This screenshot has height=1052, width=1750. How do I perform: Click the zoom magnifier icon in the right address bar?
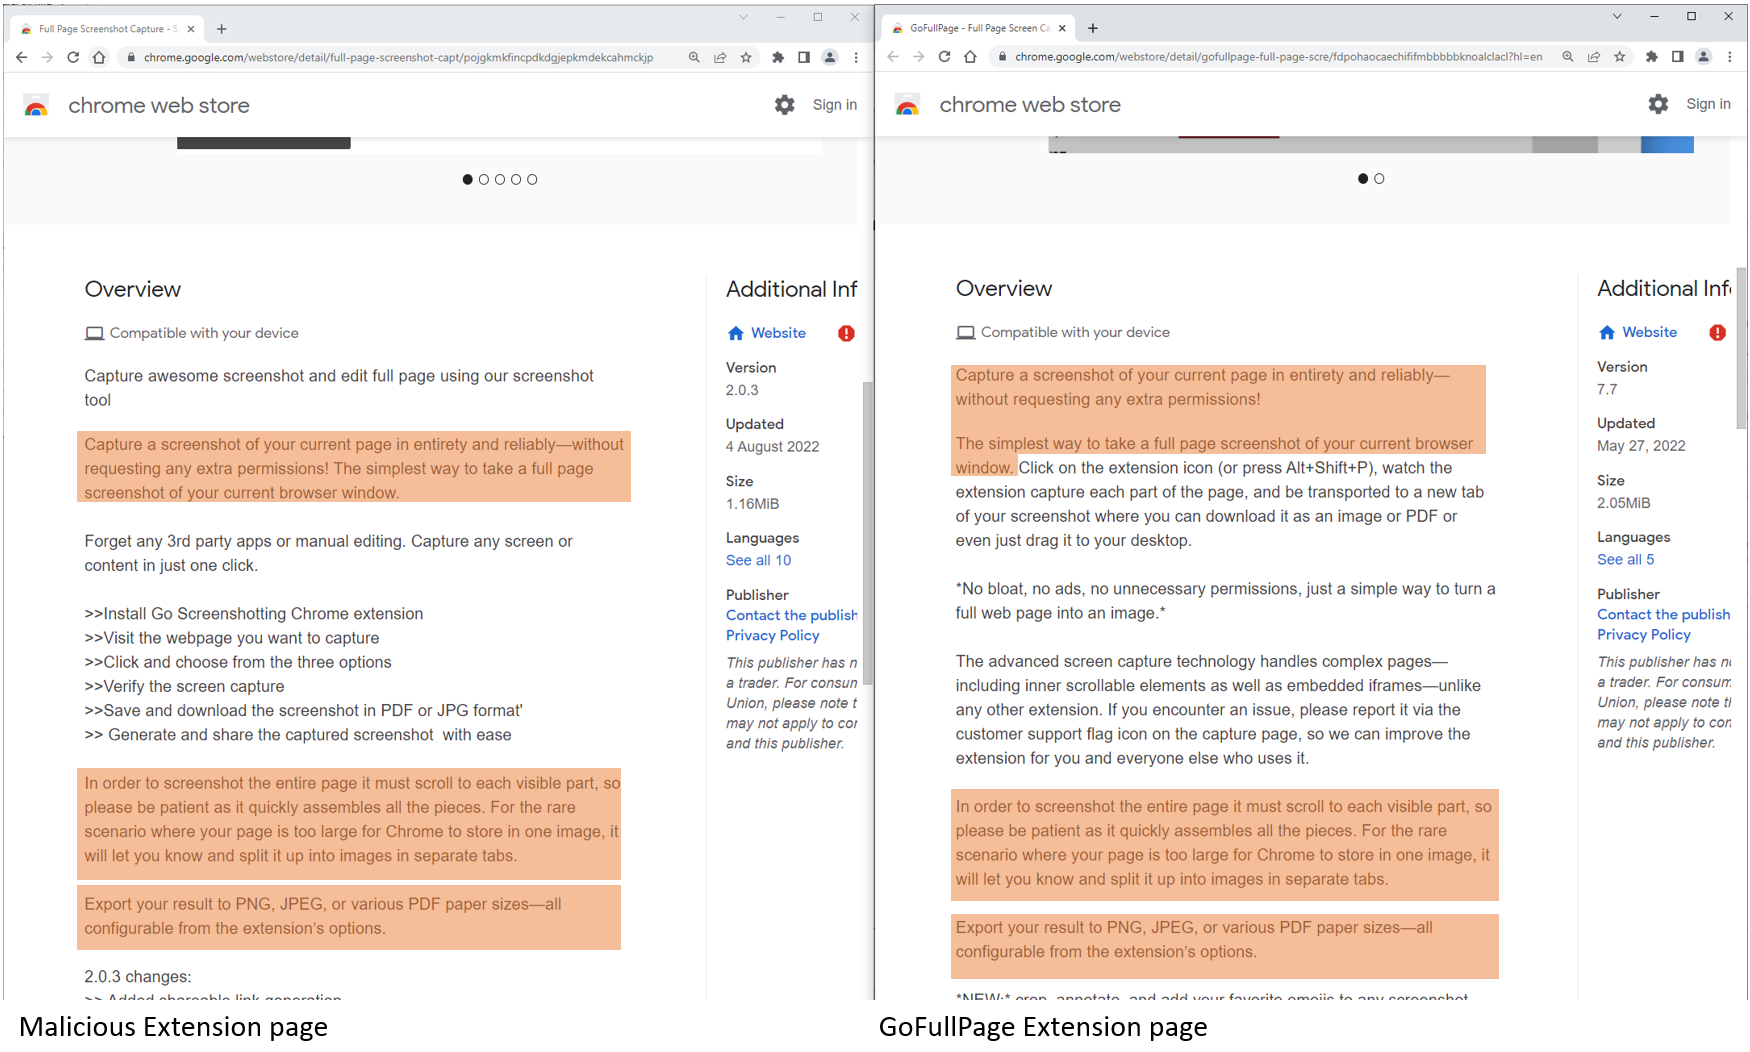point(1568,57)
